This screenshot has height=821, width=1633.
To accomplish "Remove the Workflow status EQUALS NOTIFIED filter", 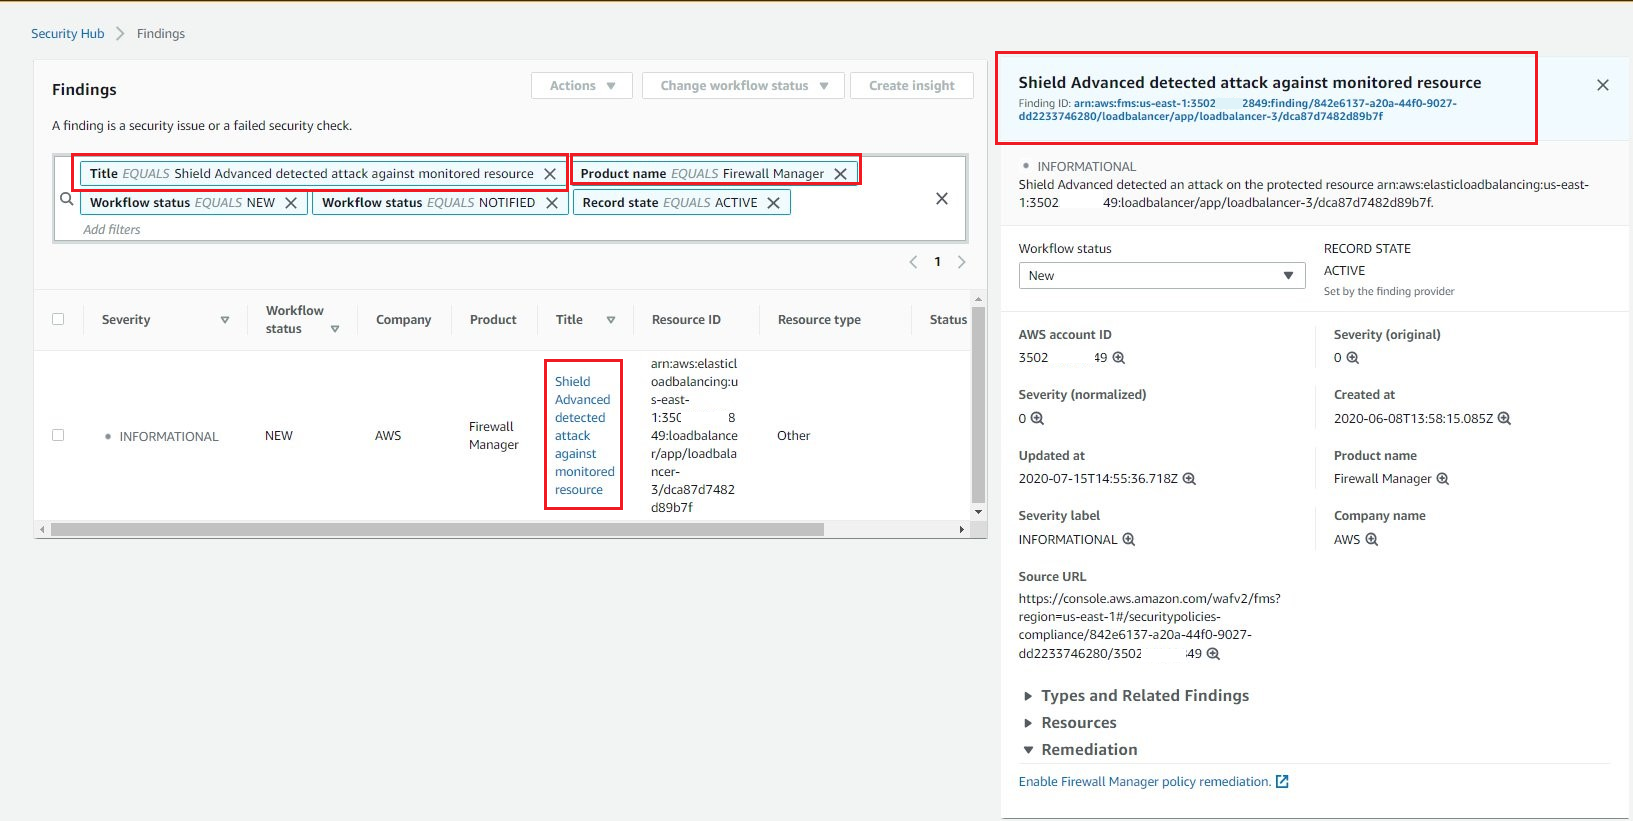I will (552, 203).
